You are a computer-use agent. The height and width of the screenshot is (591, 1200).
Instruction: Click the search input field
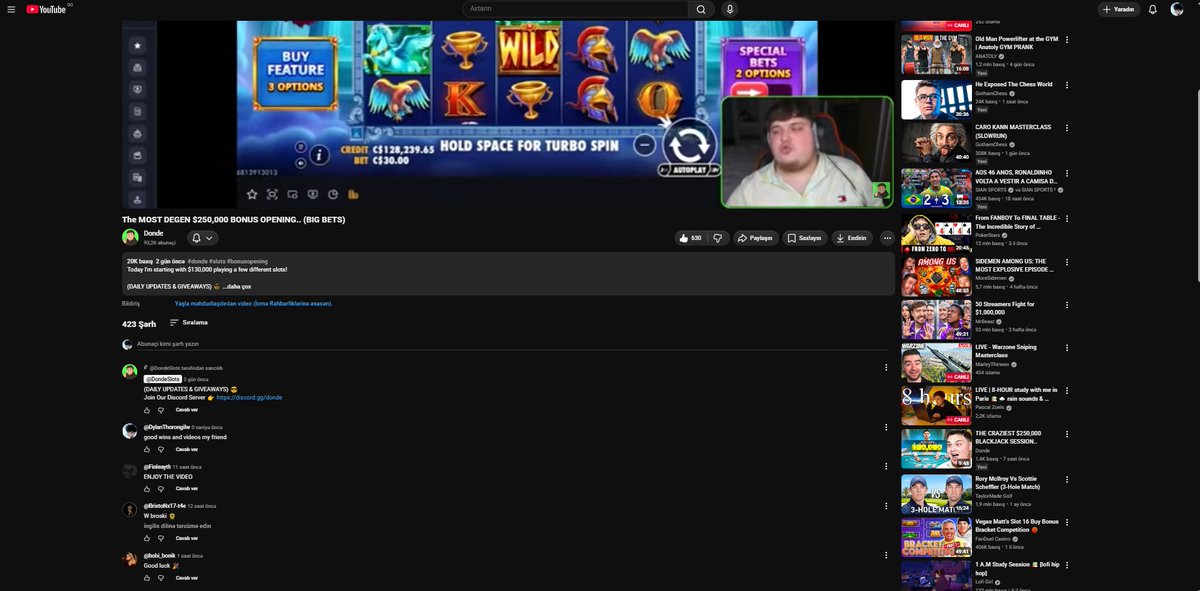(x=575, y=9)
